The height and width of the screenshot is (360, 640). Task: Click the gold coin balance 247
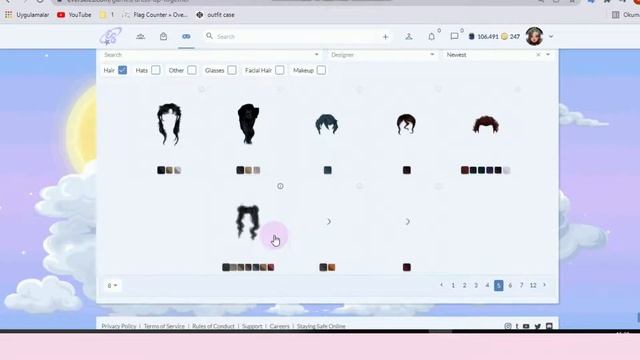(511, 37)
